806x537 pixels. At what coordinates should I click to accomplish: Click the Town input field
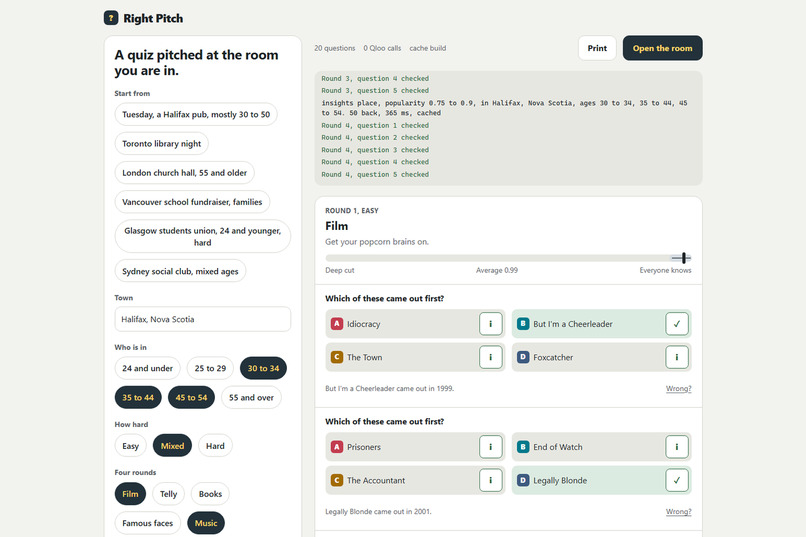203,319
